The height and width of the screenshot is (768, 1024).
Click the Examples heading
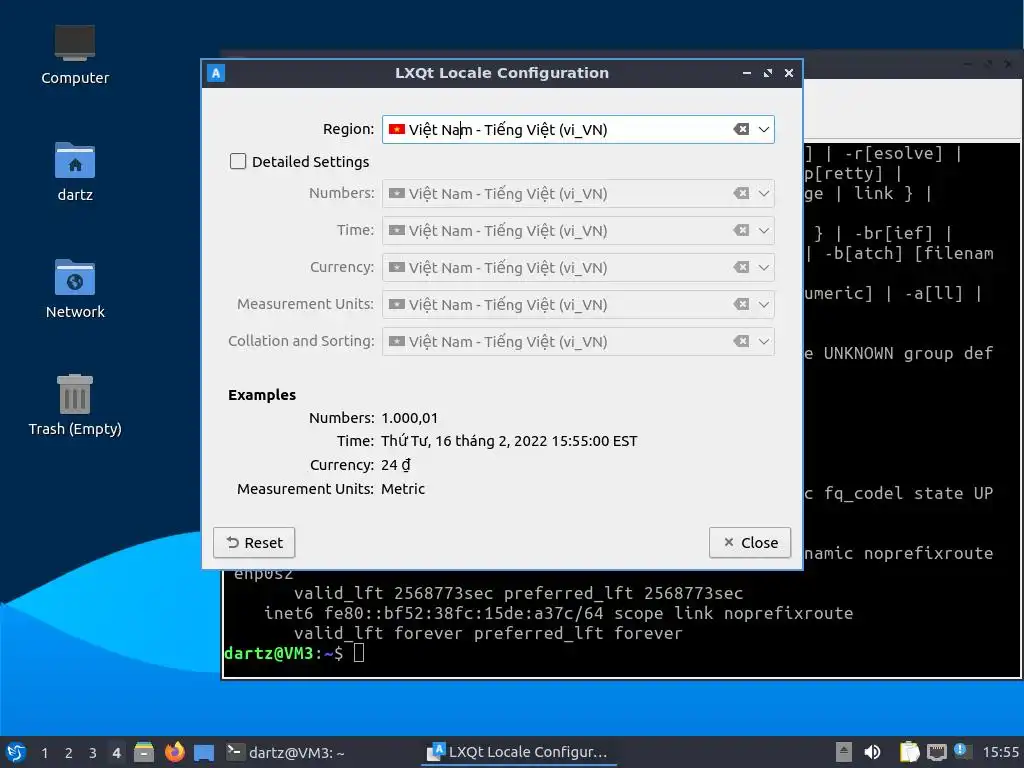262,395
